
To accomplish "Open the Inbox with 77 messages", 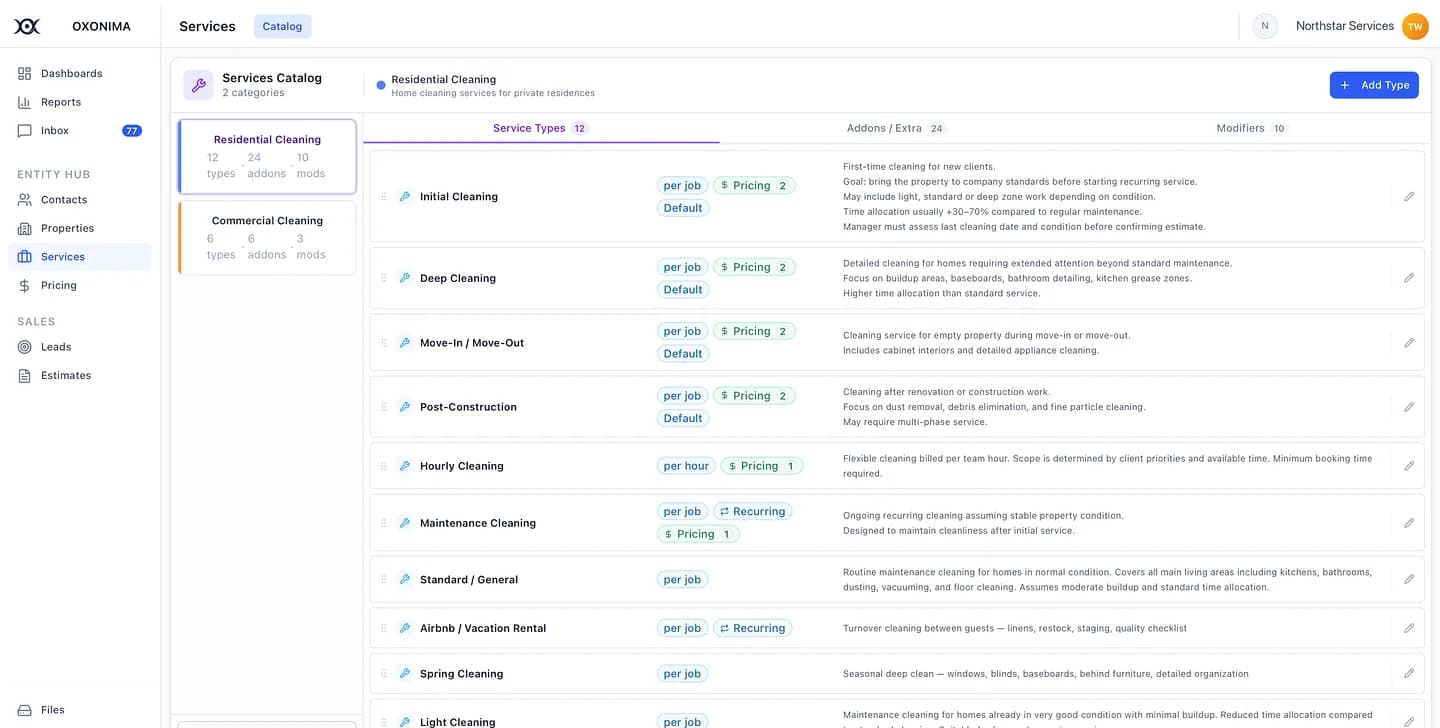I will 80,130.
